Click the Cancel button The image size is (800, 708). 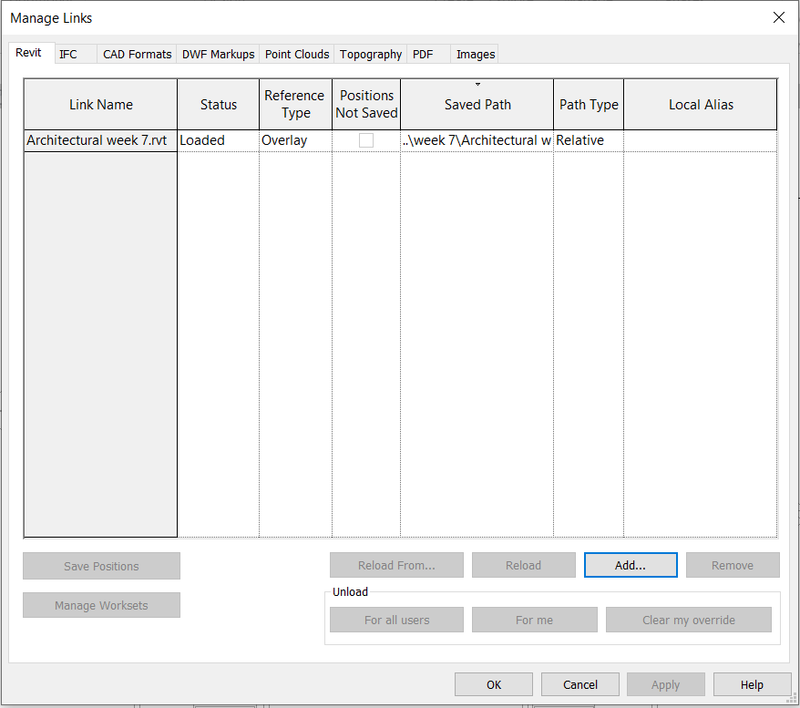(580, 685)
